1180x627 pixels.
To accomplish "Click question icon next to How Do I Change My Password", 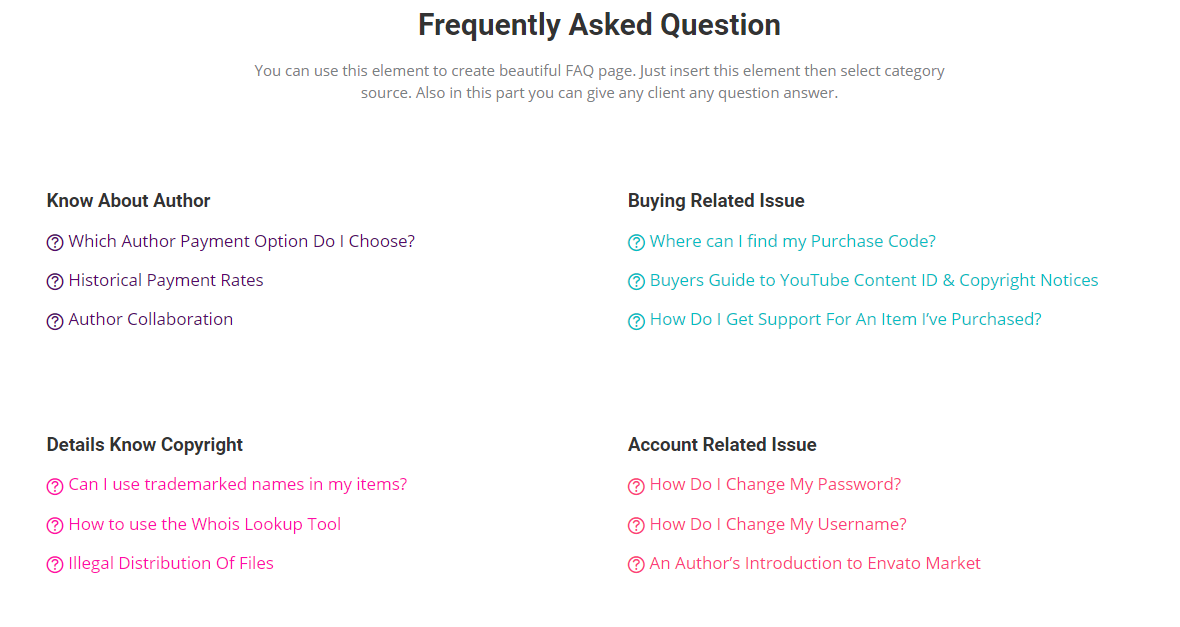I will (x=636, y=486).
